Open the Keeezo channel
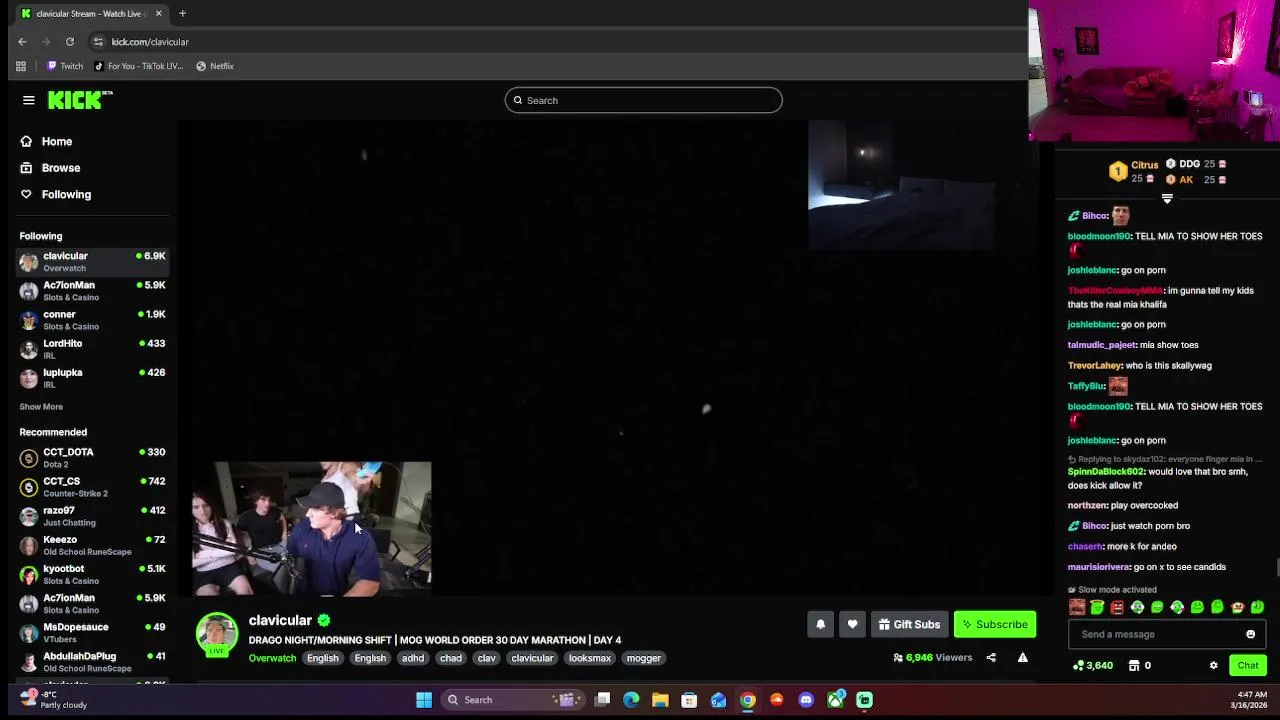 92,544
